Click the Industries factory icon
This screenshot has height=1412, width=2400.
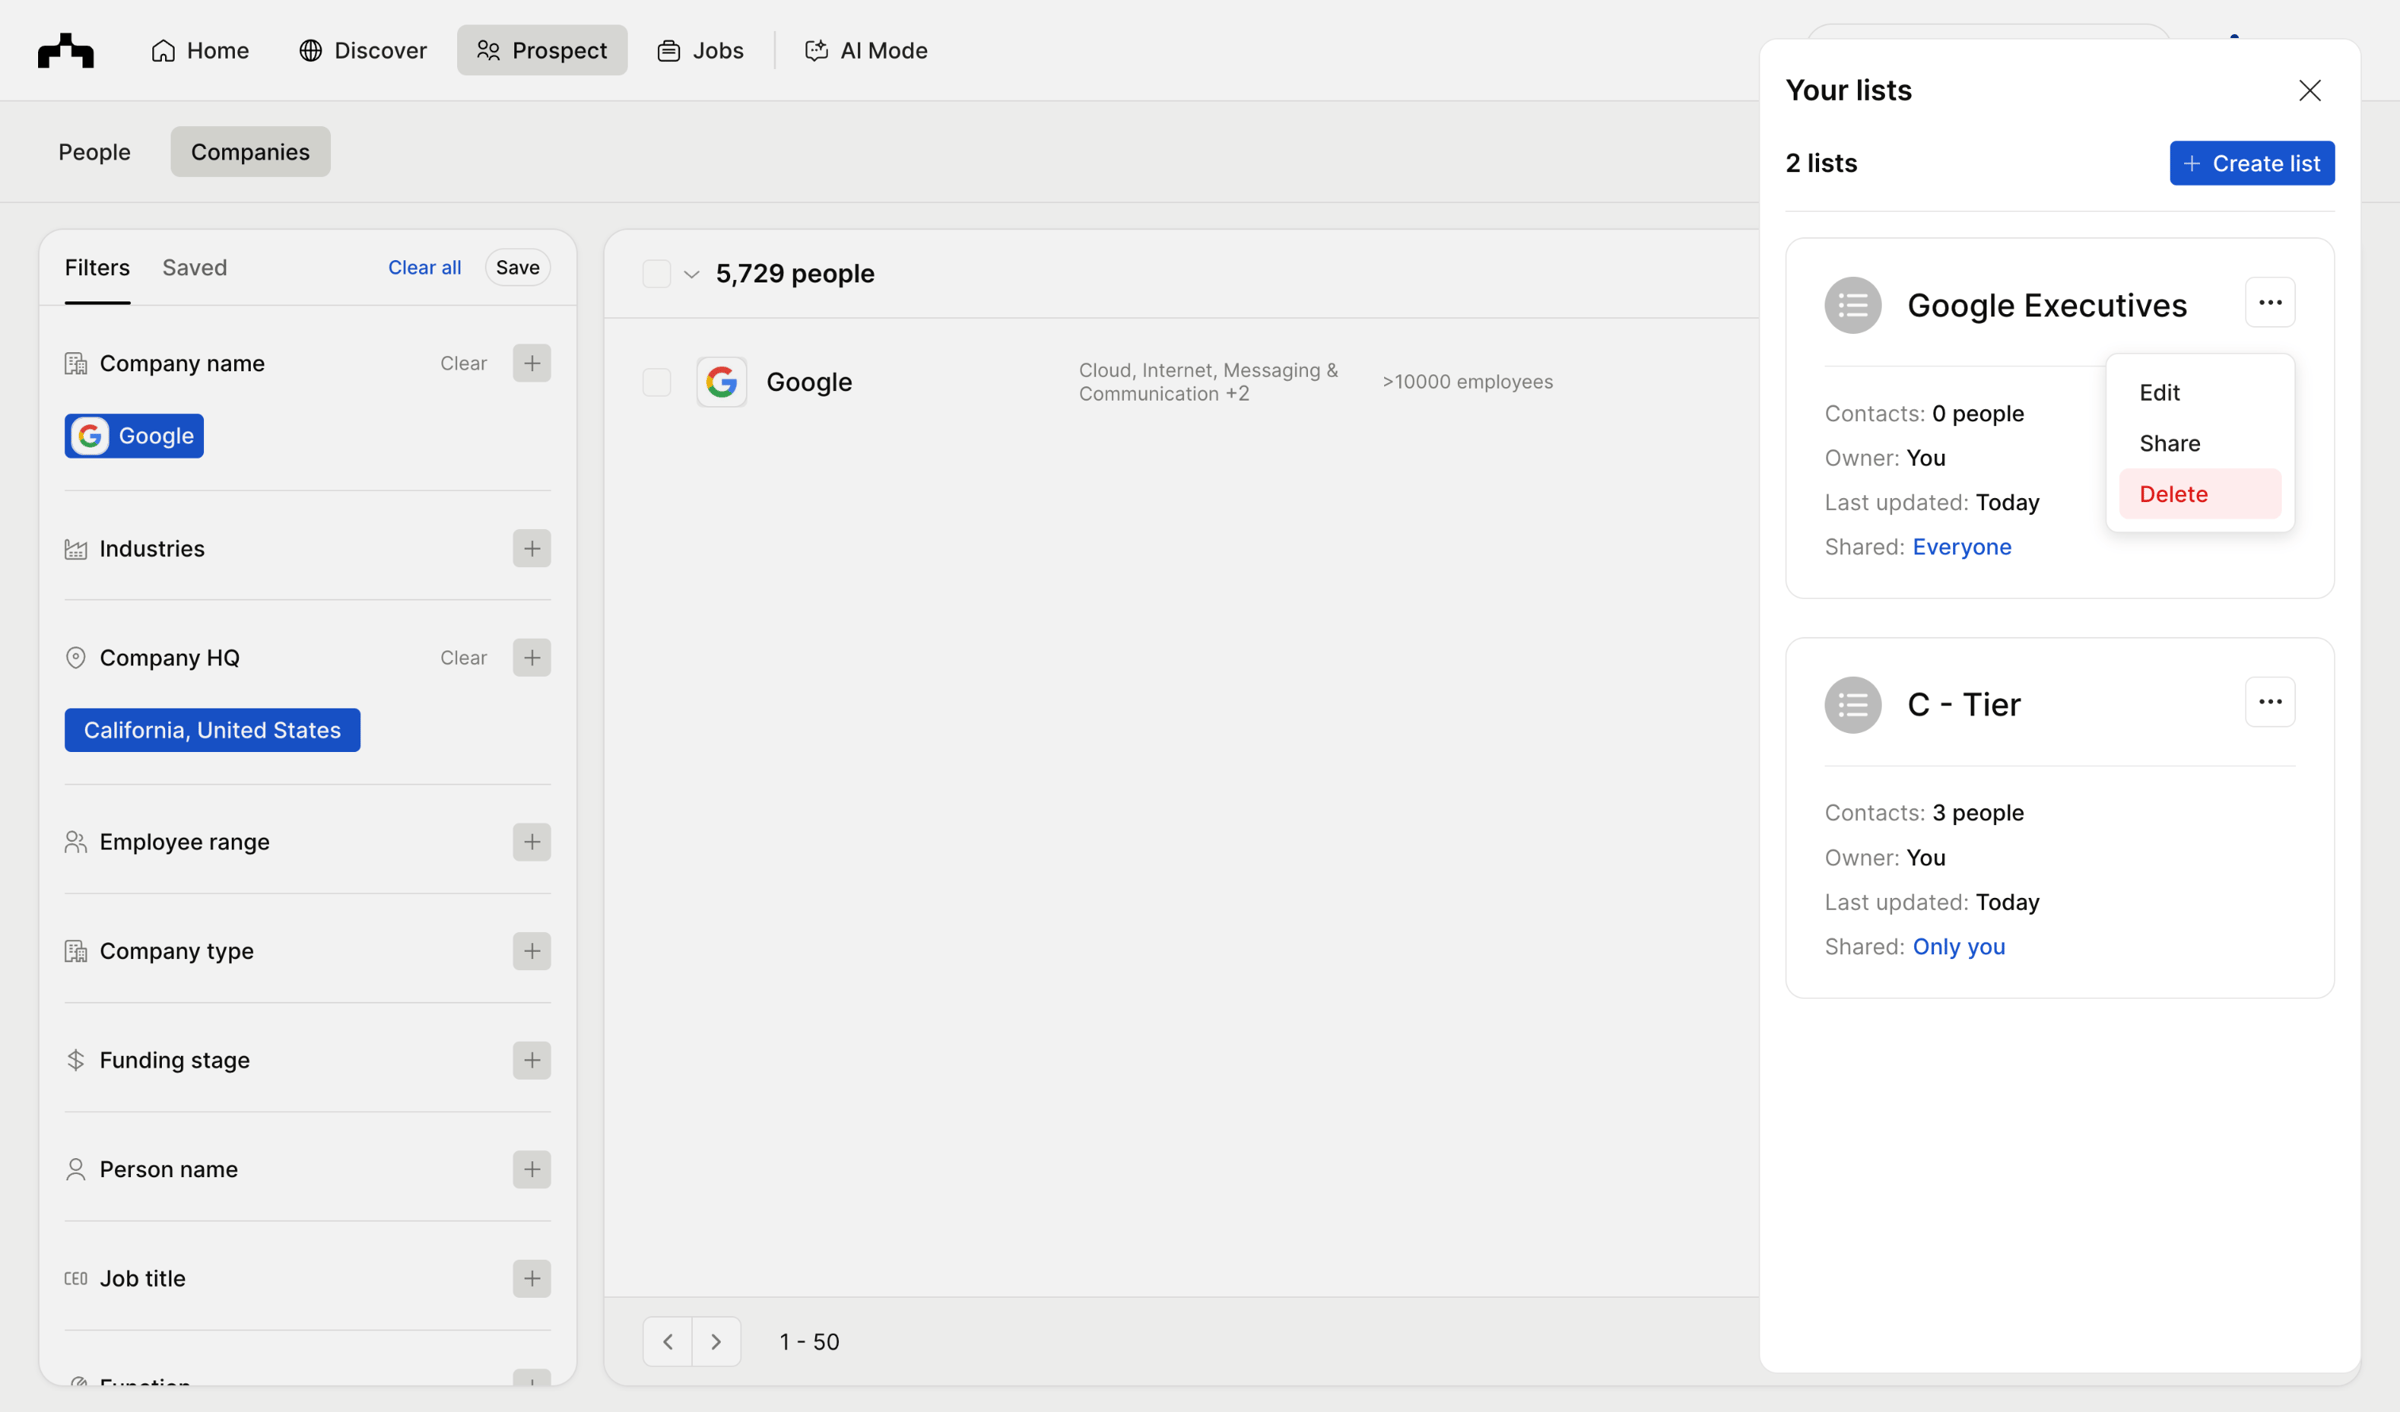(x=76, y=548)
